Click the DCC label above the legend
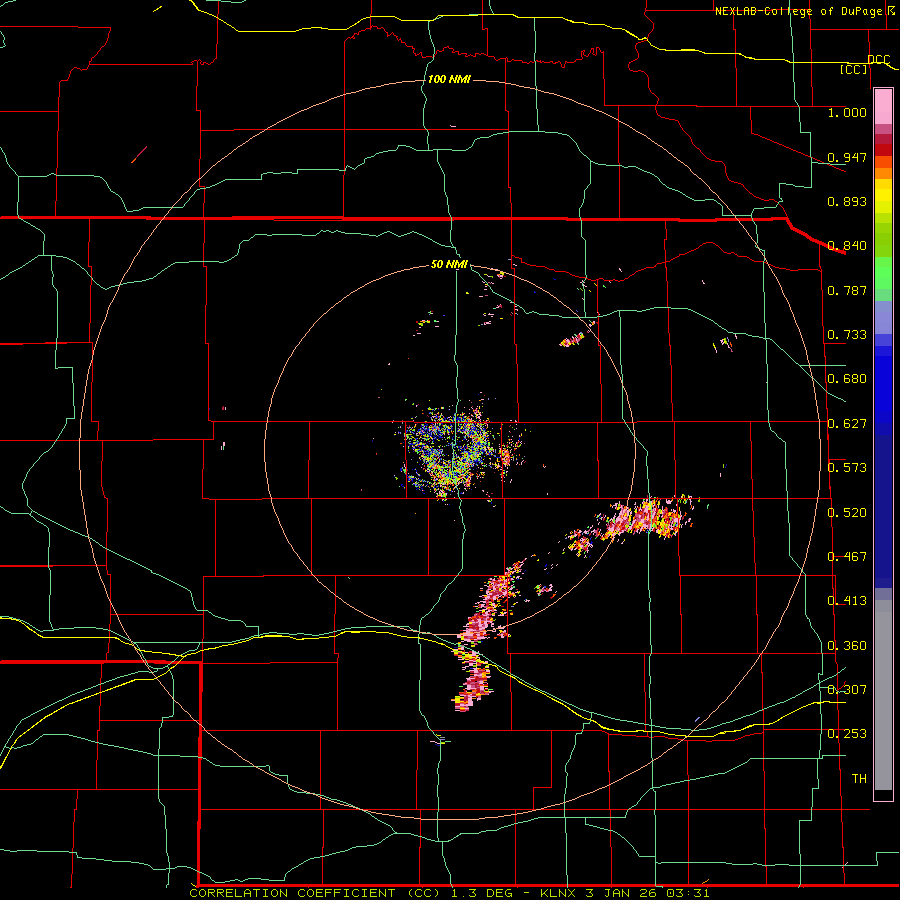Viewport: 900px width, 900px height. pos(878,60)
